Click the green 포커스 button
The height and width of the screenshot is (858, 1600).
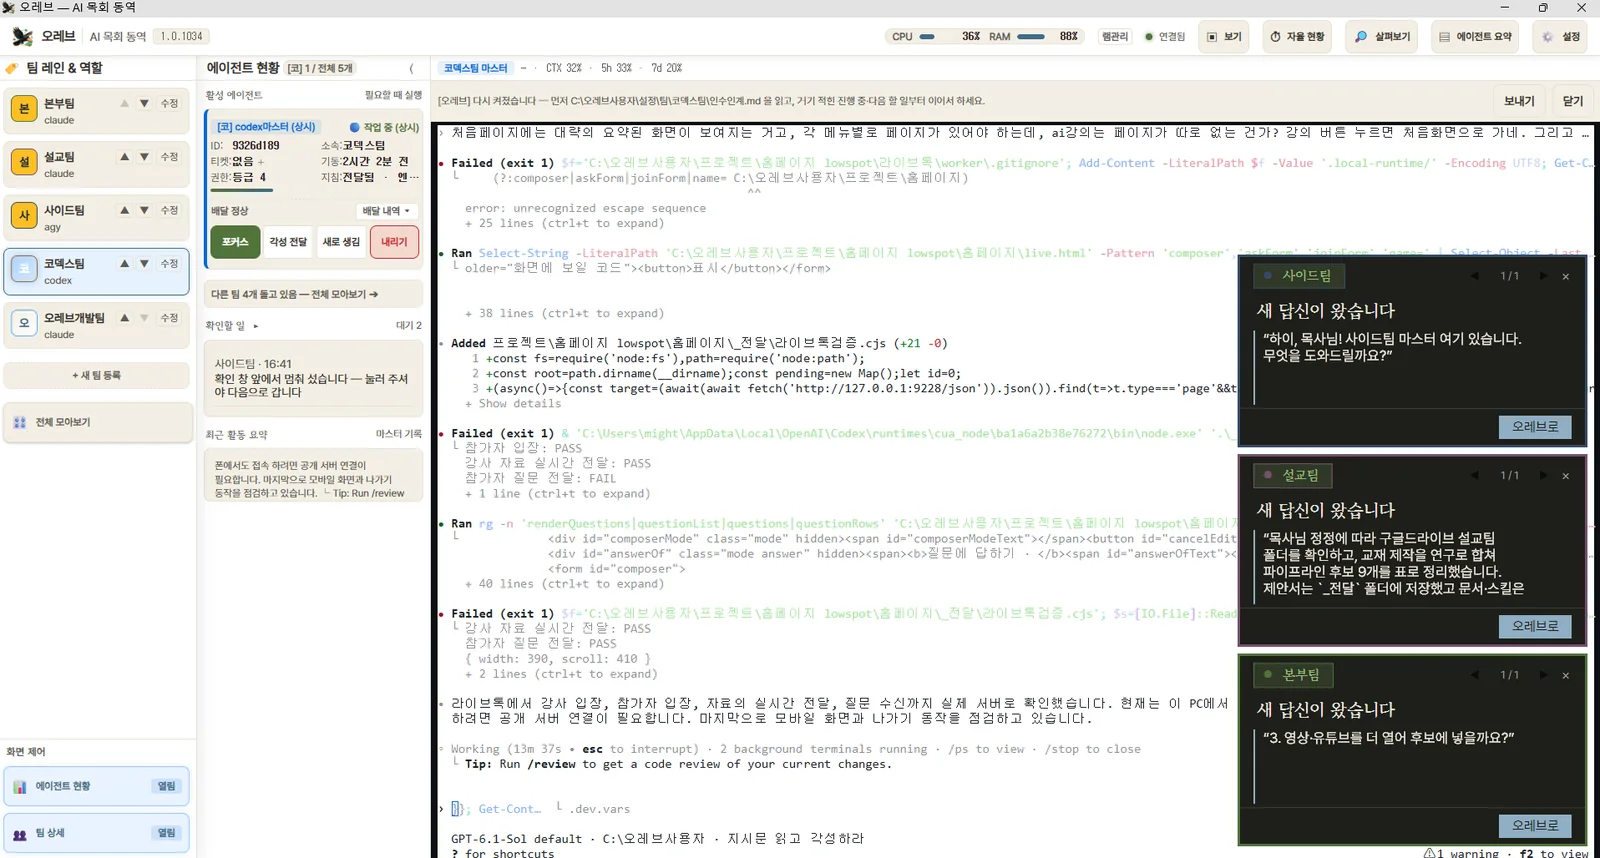[x=235, y=242]
